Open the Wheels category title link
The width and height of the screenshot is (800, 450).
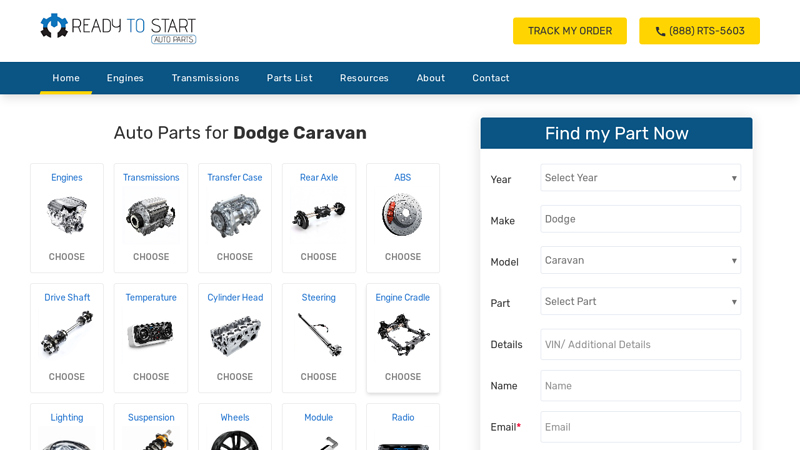pyautogui.click(x=235, y=417)
